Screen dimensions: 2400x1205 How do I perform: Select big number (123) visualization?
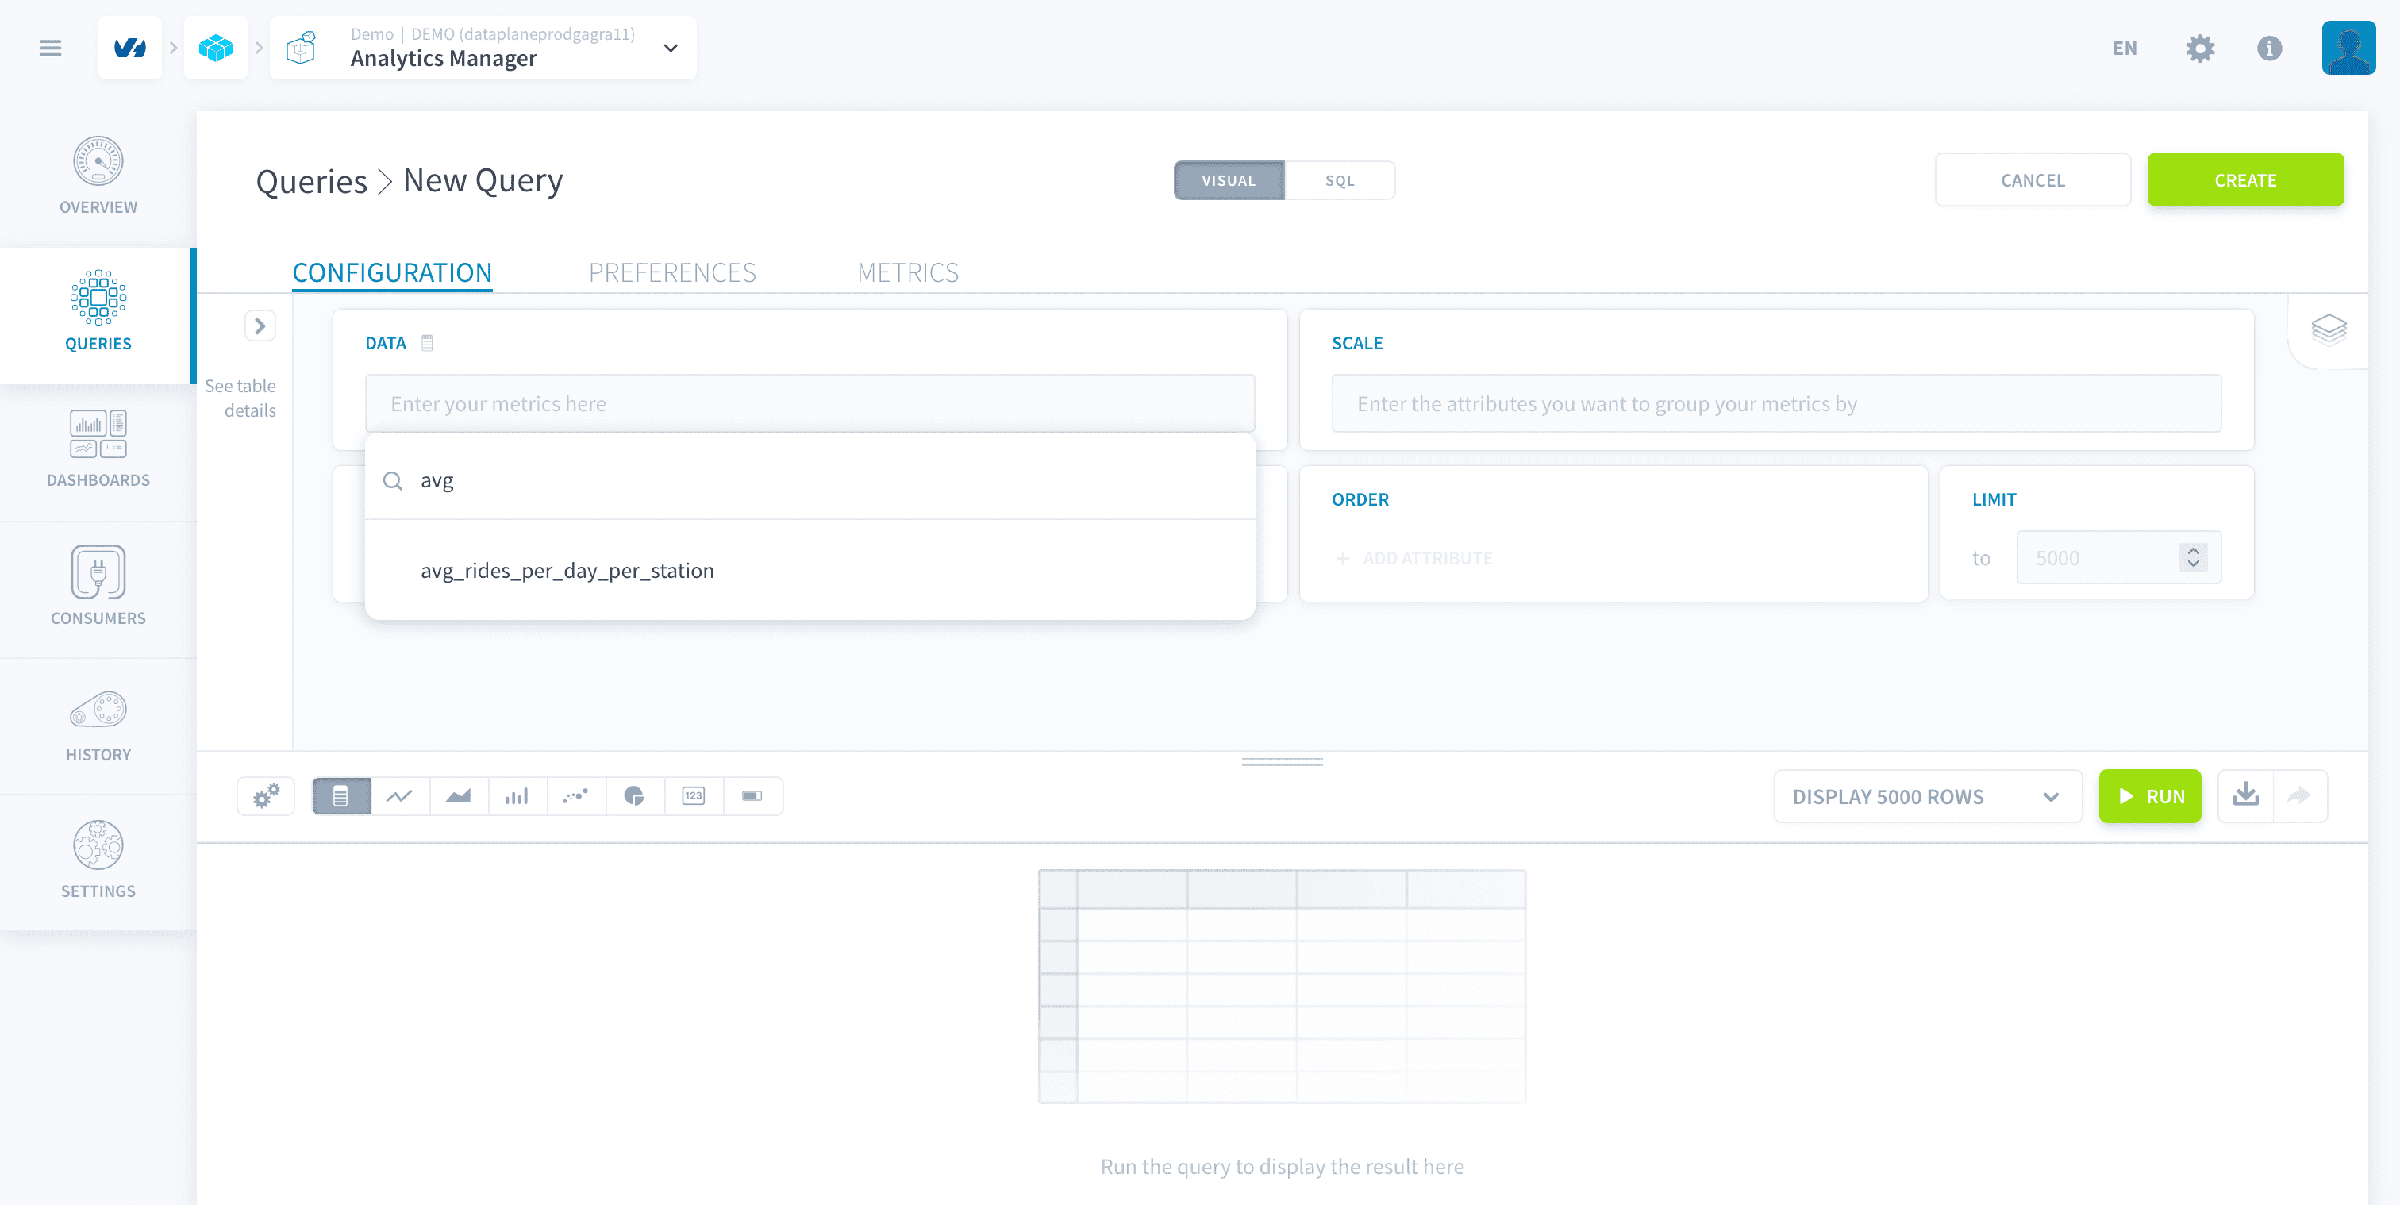pyautogui.click(x=694, y=796)
